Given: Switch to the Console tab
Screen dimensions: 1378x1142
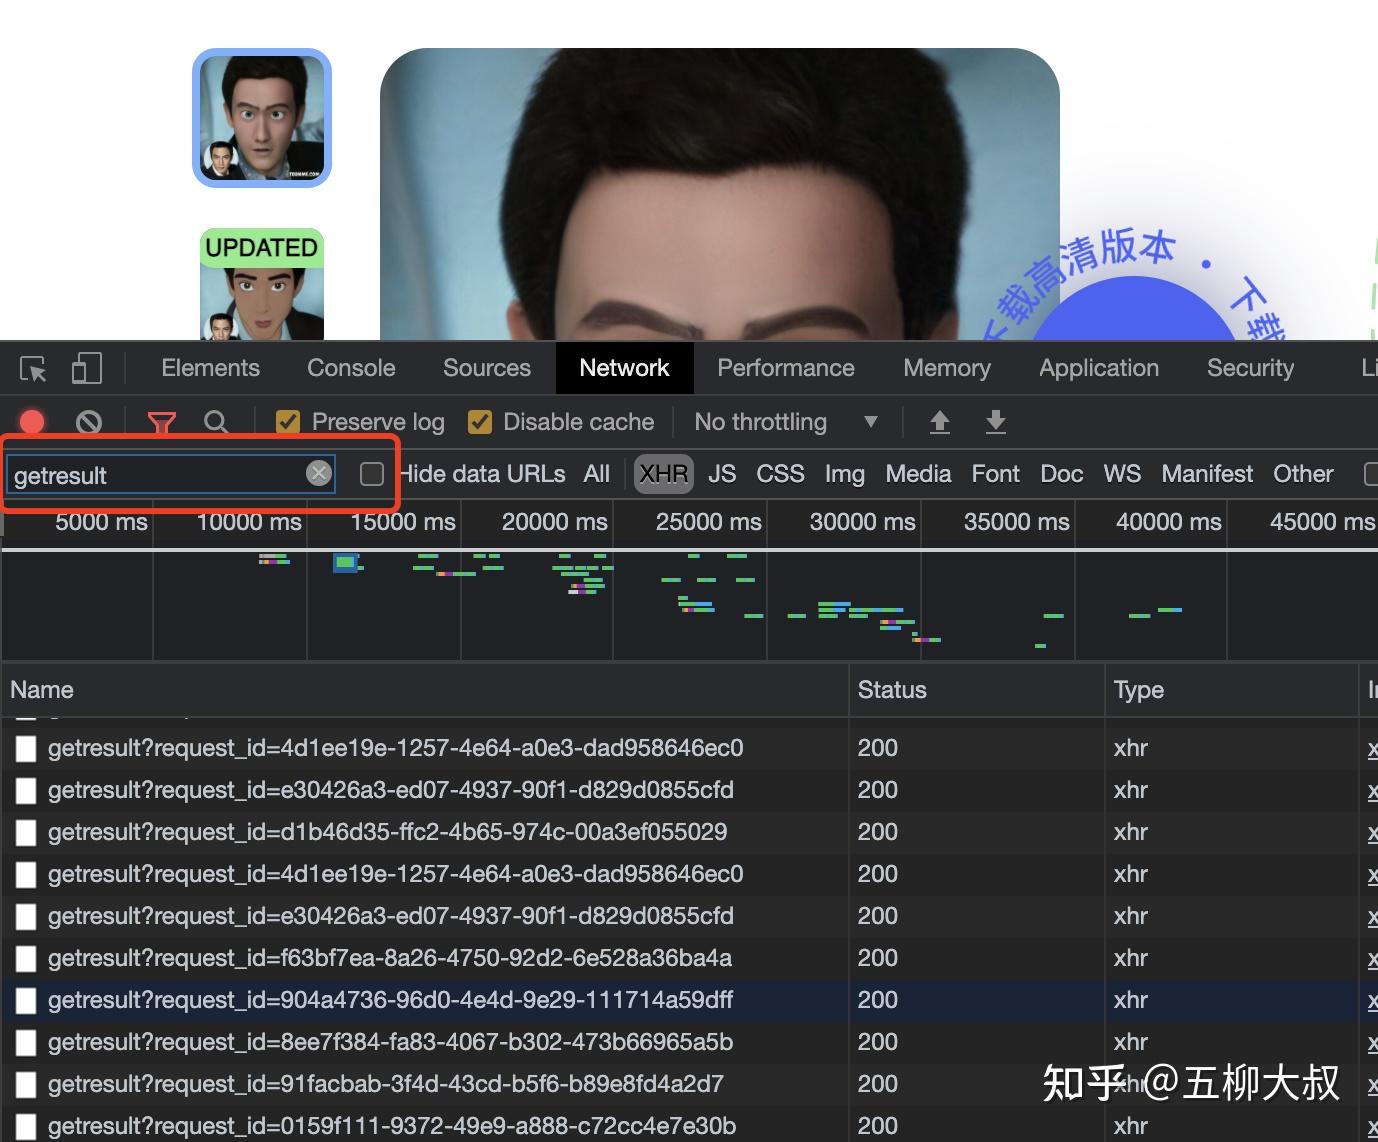Looking at the screenshot, I should coord(350,367).
